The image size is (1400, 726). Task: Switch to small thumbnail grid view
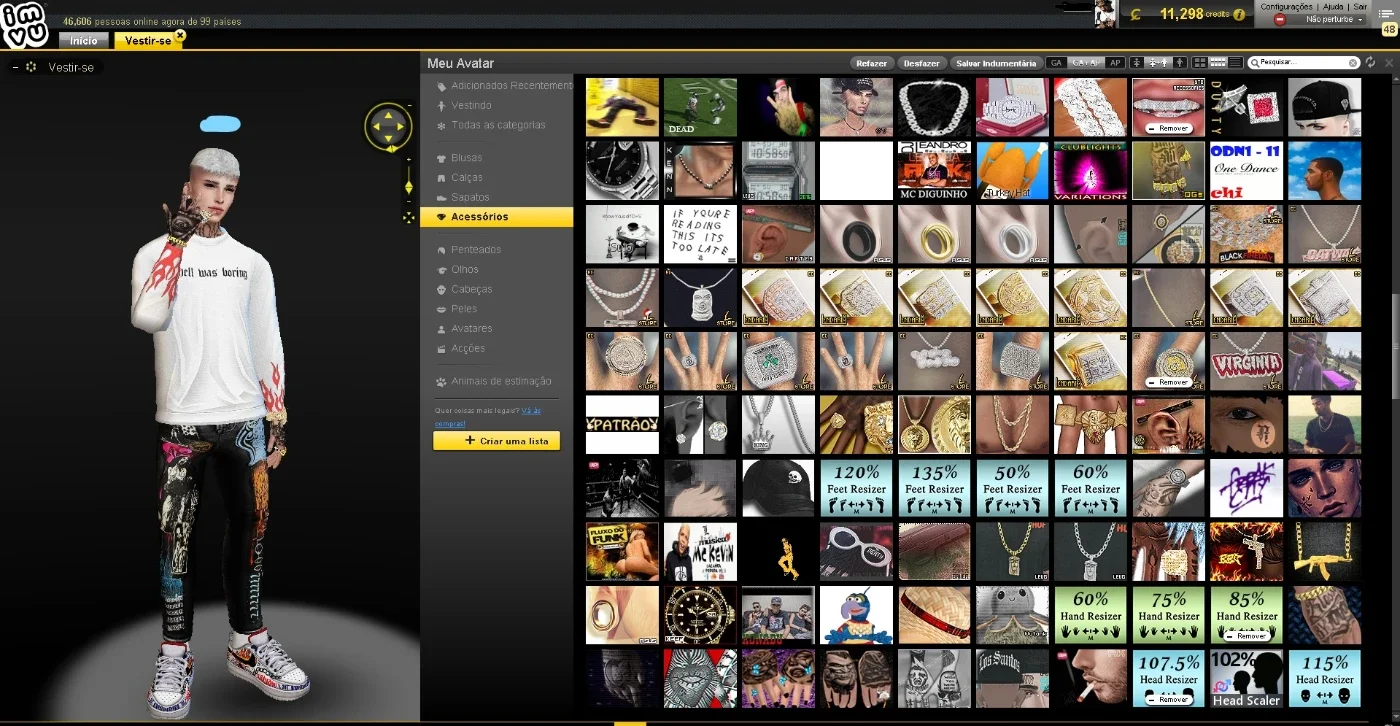click(x=1218, y=63)
